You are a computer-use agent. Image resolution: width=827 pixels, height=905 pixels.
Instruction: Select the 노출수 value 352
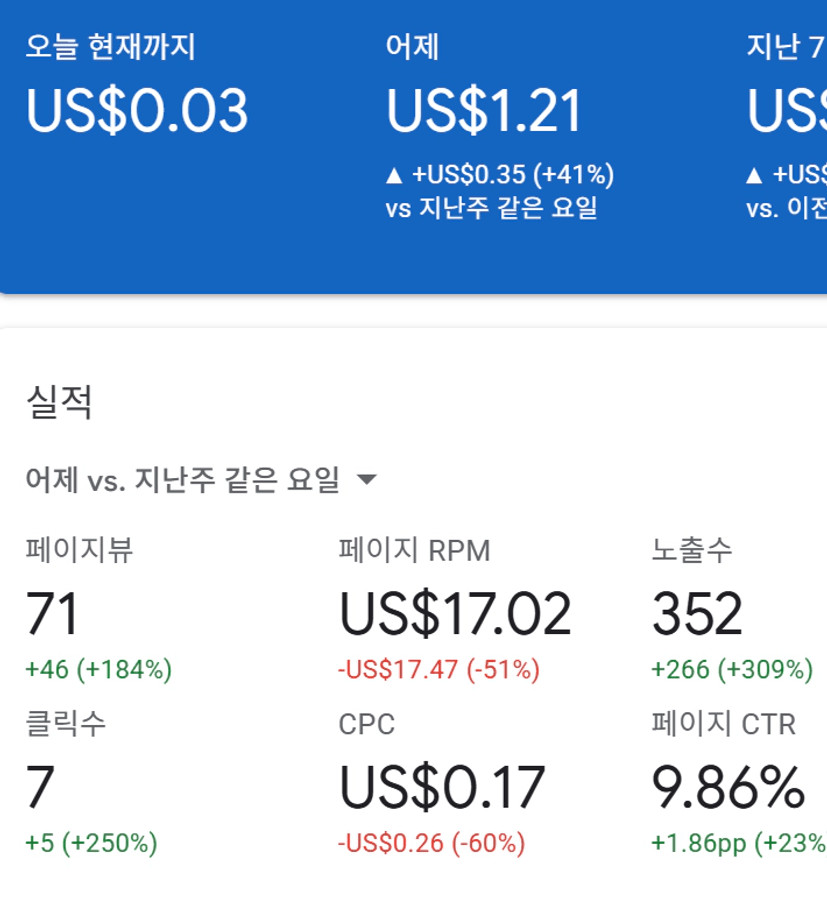point(697,614)
